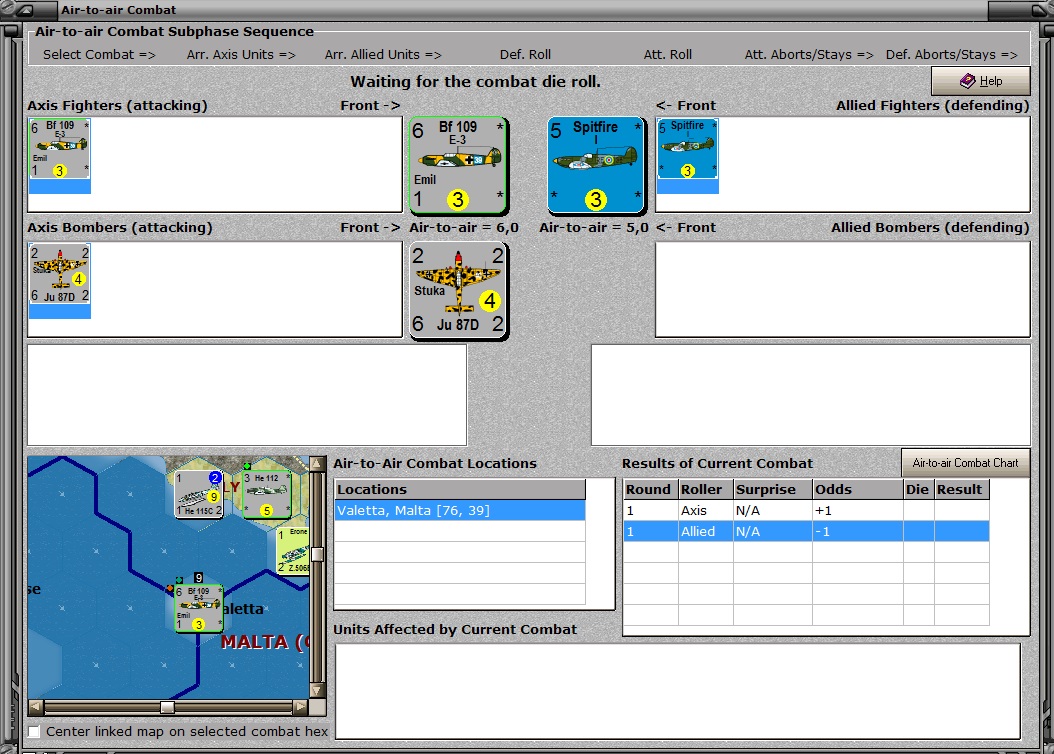
Task: Click inside the Units Affected by Current Combat box
Action: [678, 691]
